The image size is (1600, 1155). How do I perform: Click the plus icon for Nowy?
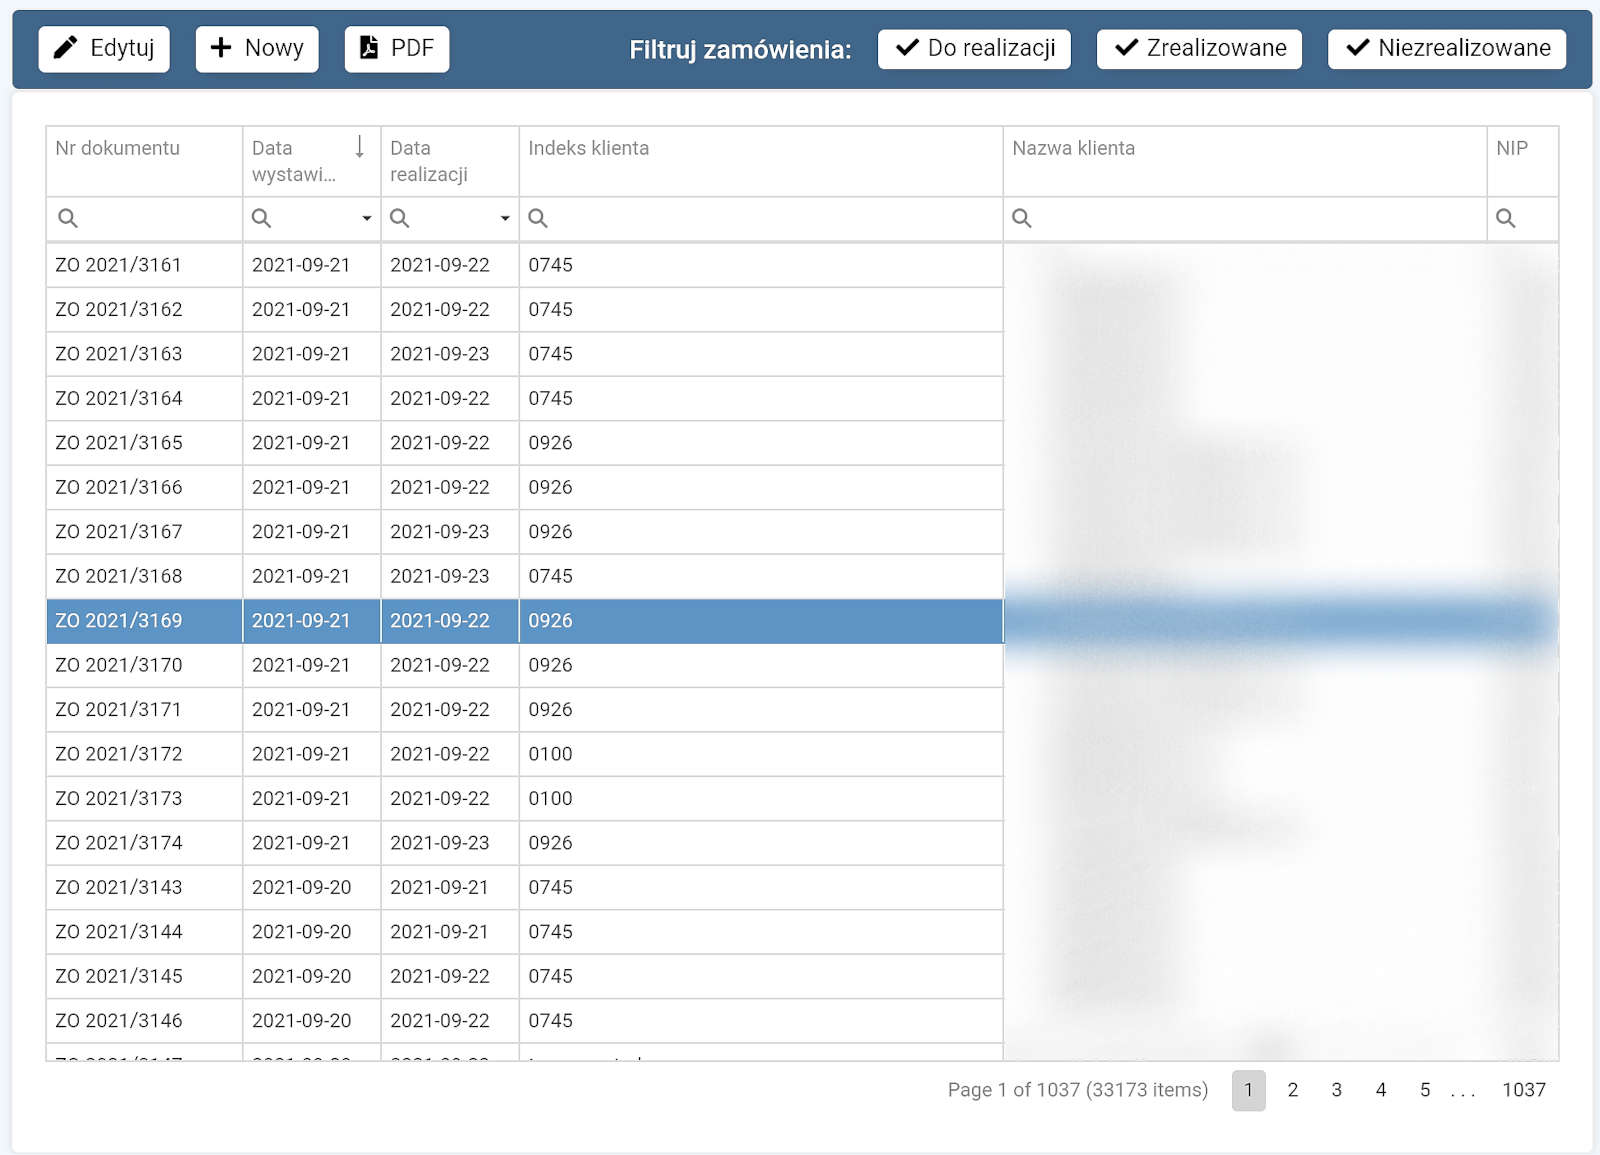pos(221,48)
